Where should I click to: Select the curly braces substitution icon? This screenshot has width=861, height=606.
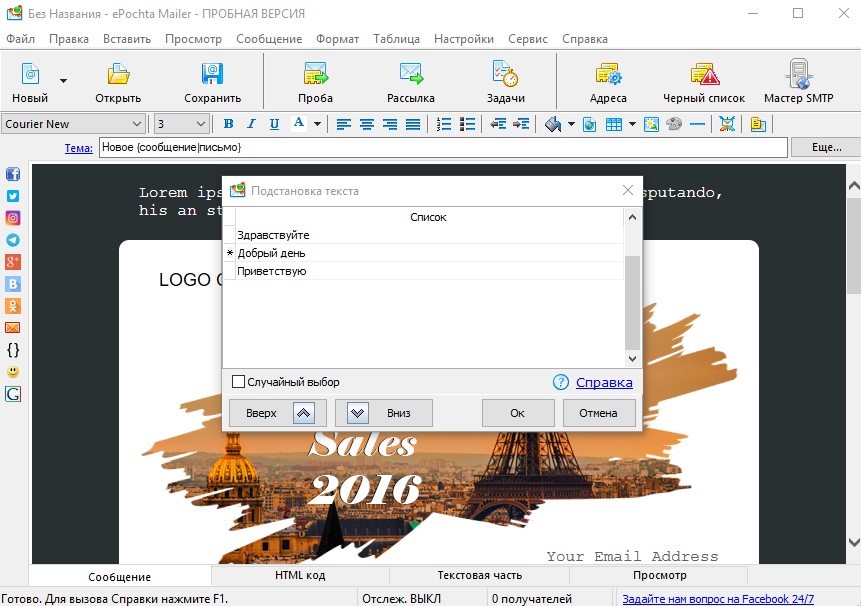coord(13,350)
